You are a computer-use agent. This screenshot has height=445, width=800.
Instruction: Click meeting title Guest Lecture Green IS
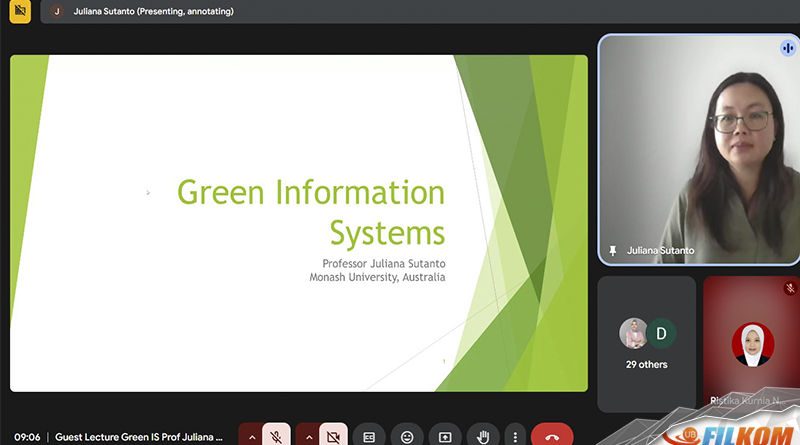(x=139, y=437)
